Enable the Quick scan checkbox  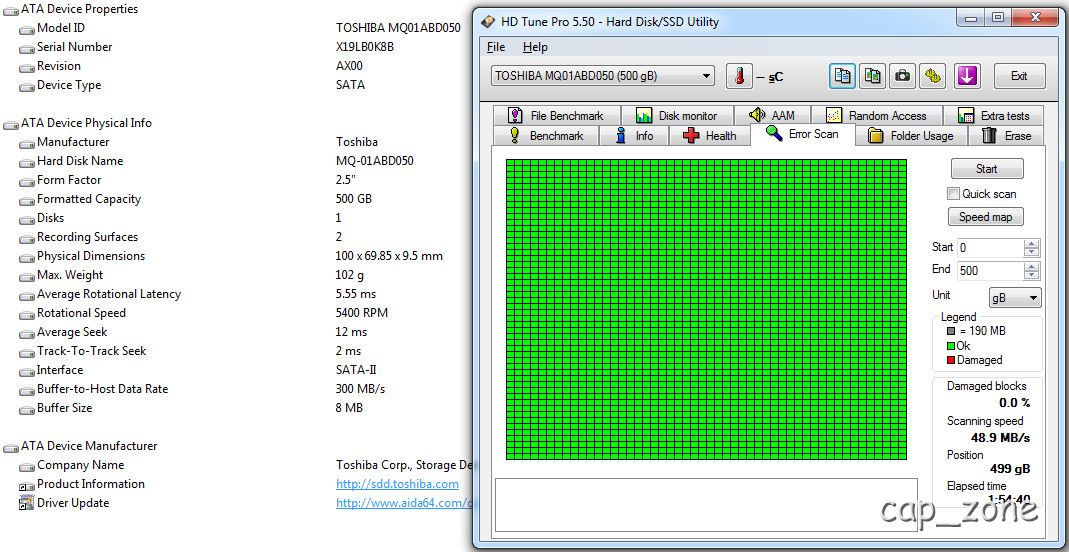pyautogui.click(x=953, y=194)
